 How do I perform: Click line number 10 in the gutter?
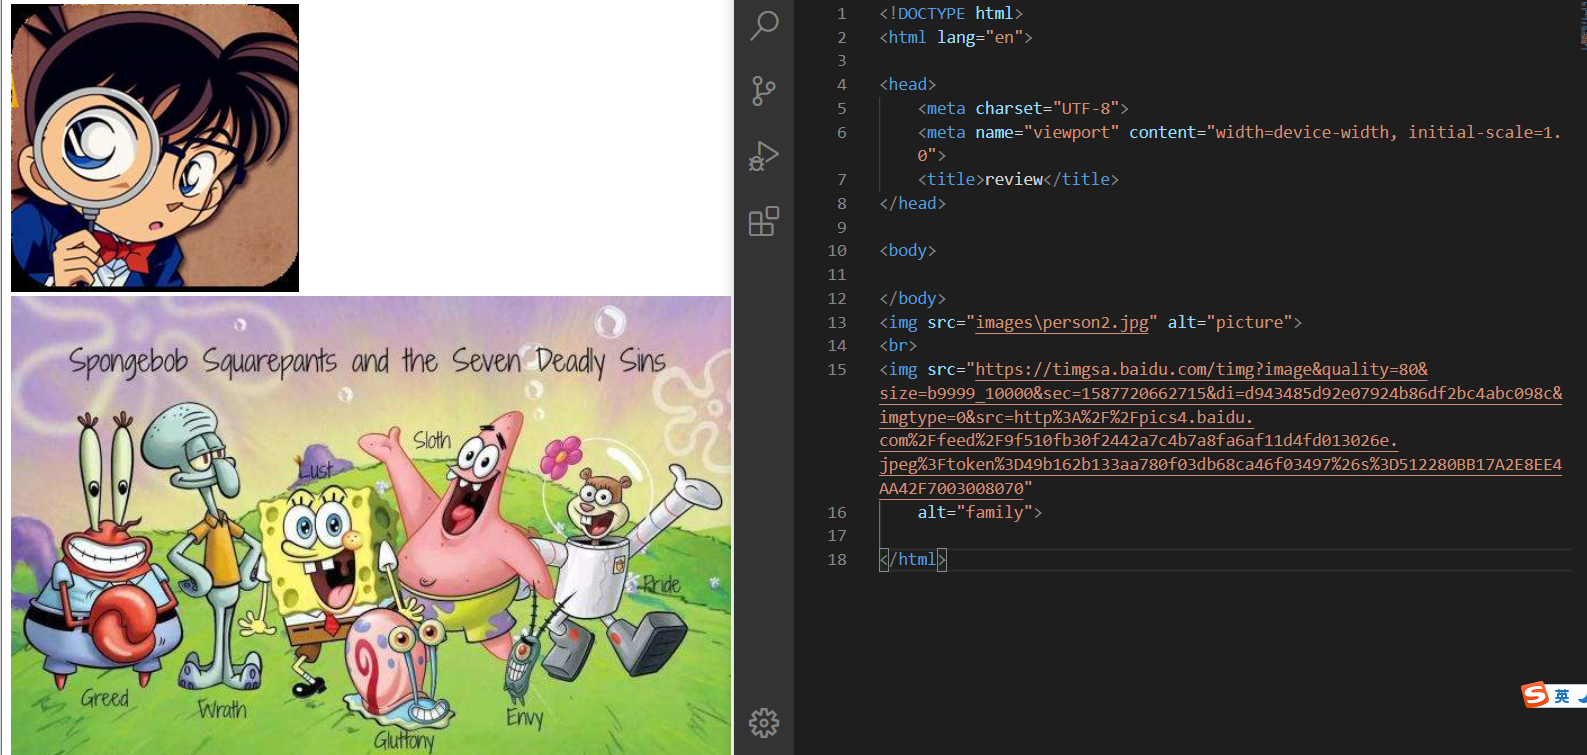(837, 250)
